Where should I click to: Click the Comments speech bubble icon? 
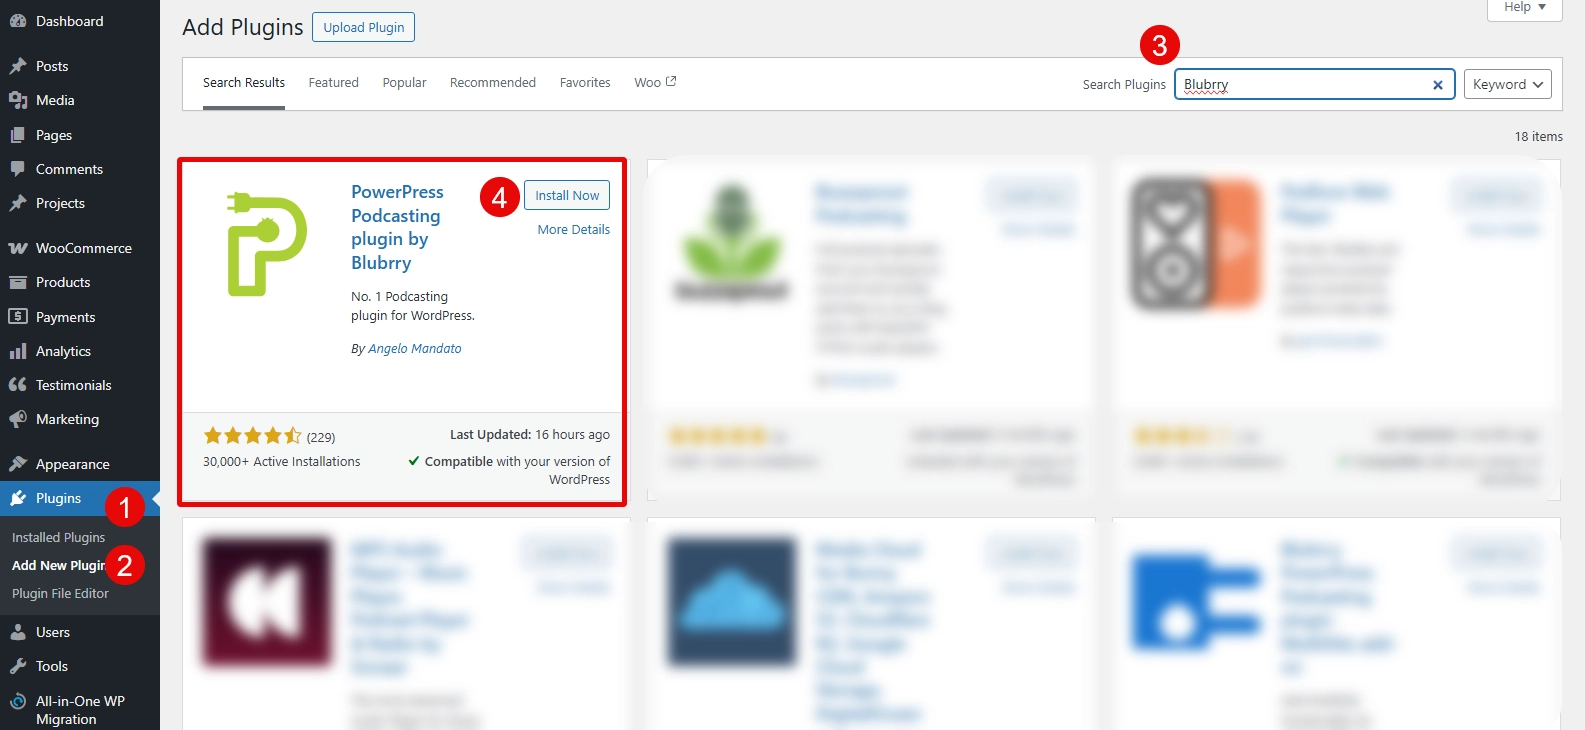(17, 169)
